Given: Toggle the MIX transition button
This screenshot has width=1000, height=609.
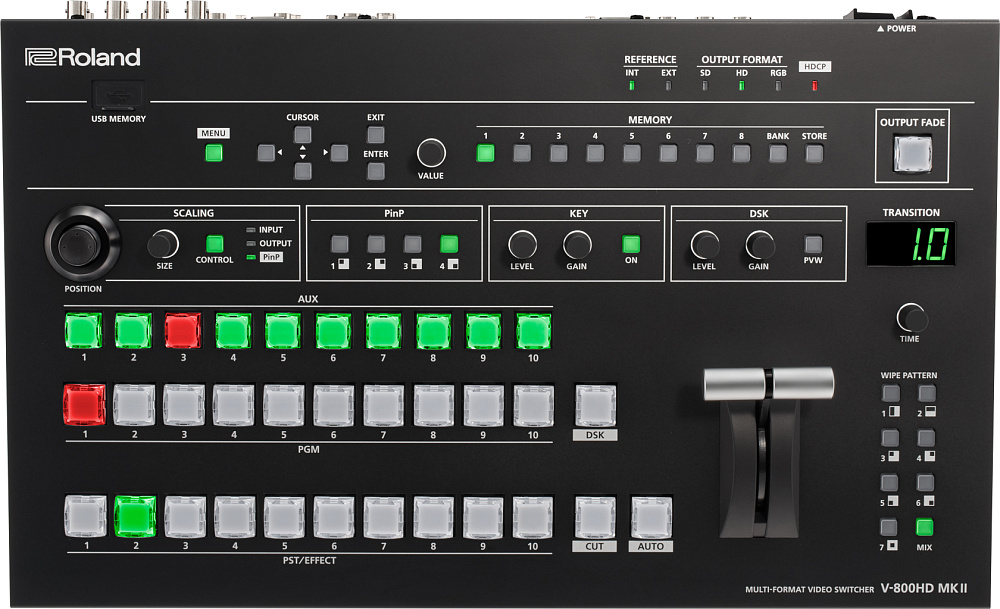Looking at the screenshot, I should tap(925, 527).
